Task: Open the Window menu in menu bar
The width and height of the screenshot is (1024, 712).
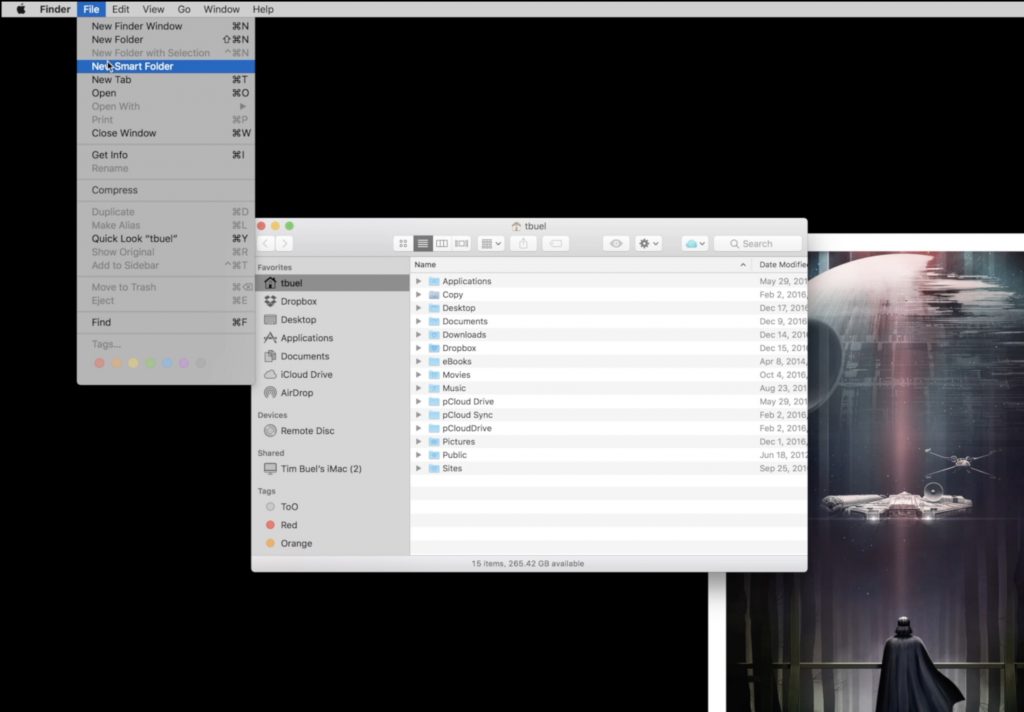Action: coord(221,9)
